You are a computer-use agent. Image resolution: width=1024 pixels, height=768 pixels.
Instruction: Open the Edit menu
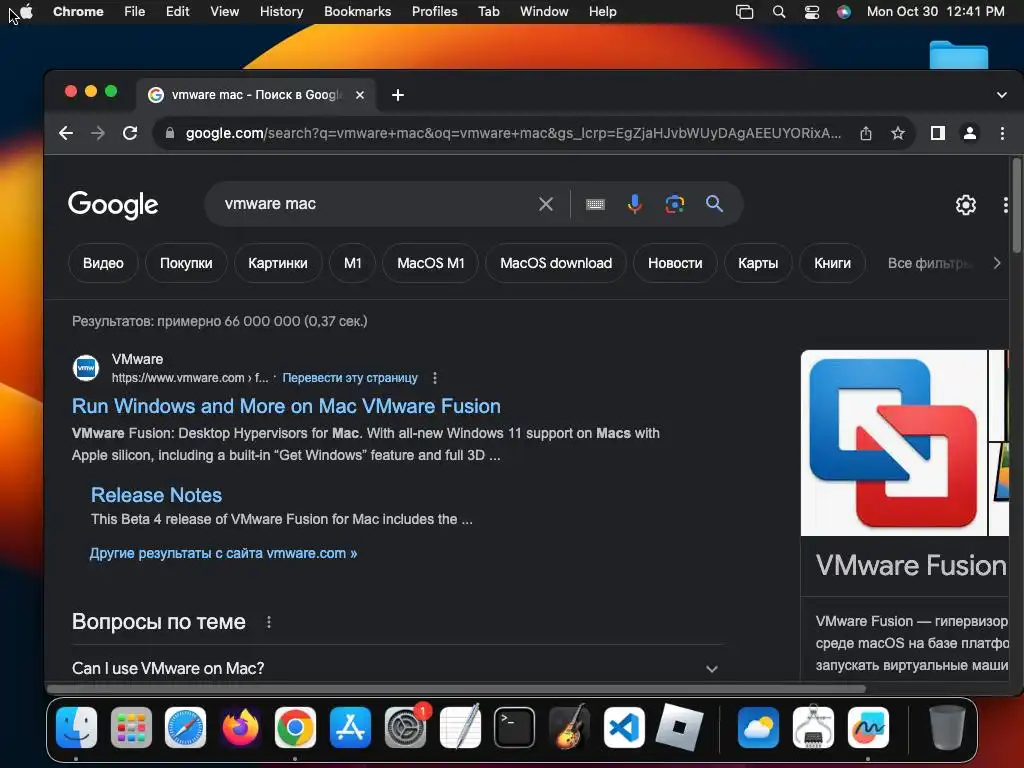[178, 12]
